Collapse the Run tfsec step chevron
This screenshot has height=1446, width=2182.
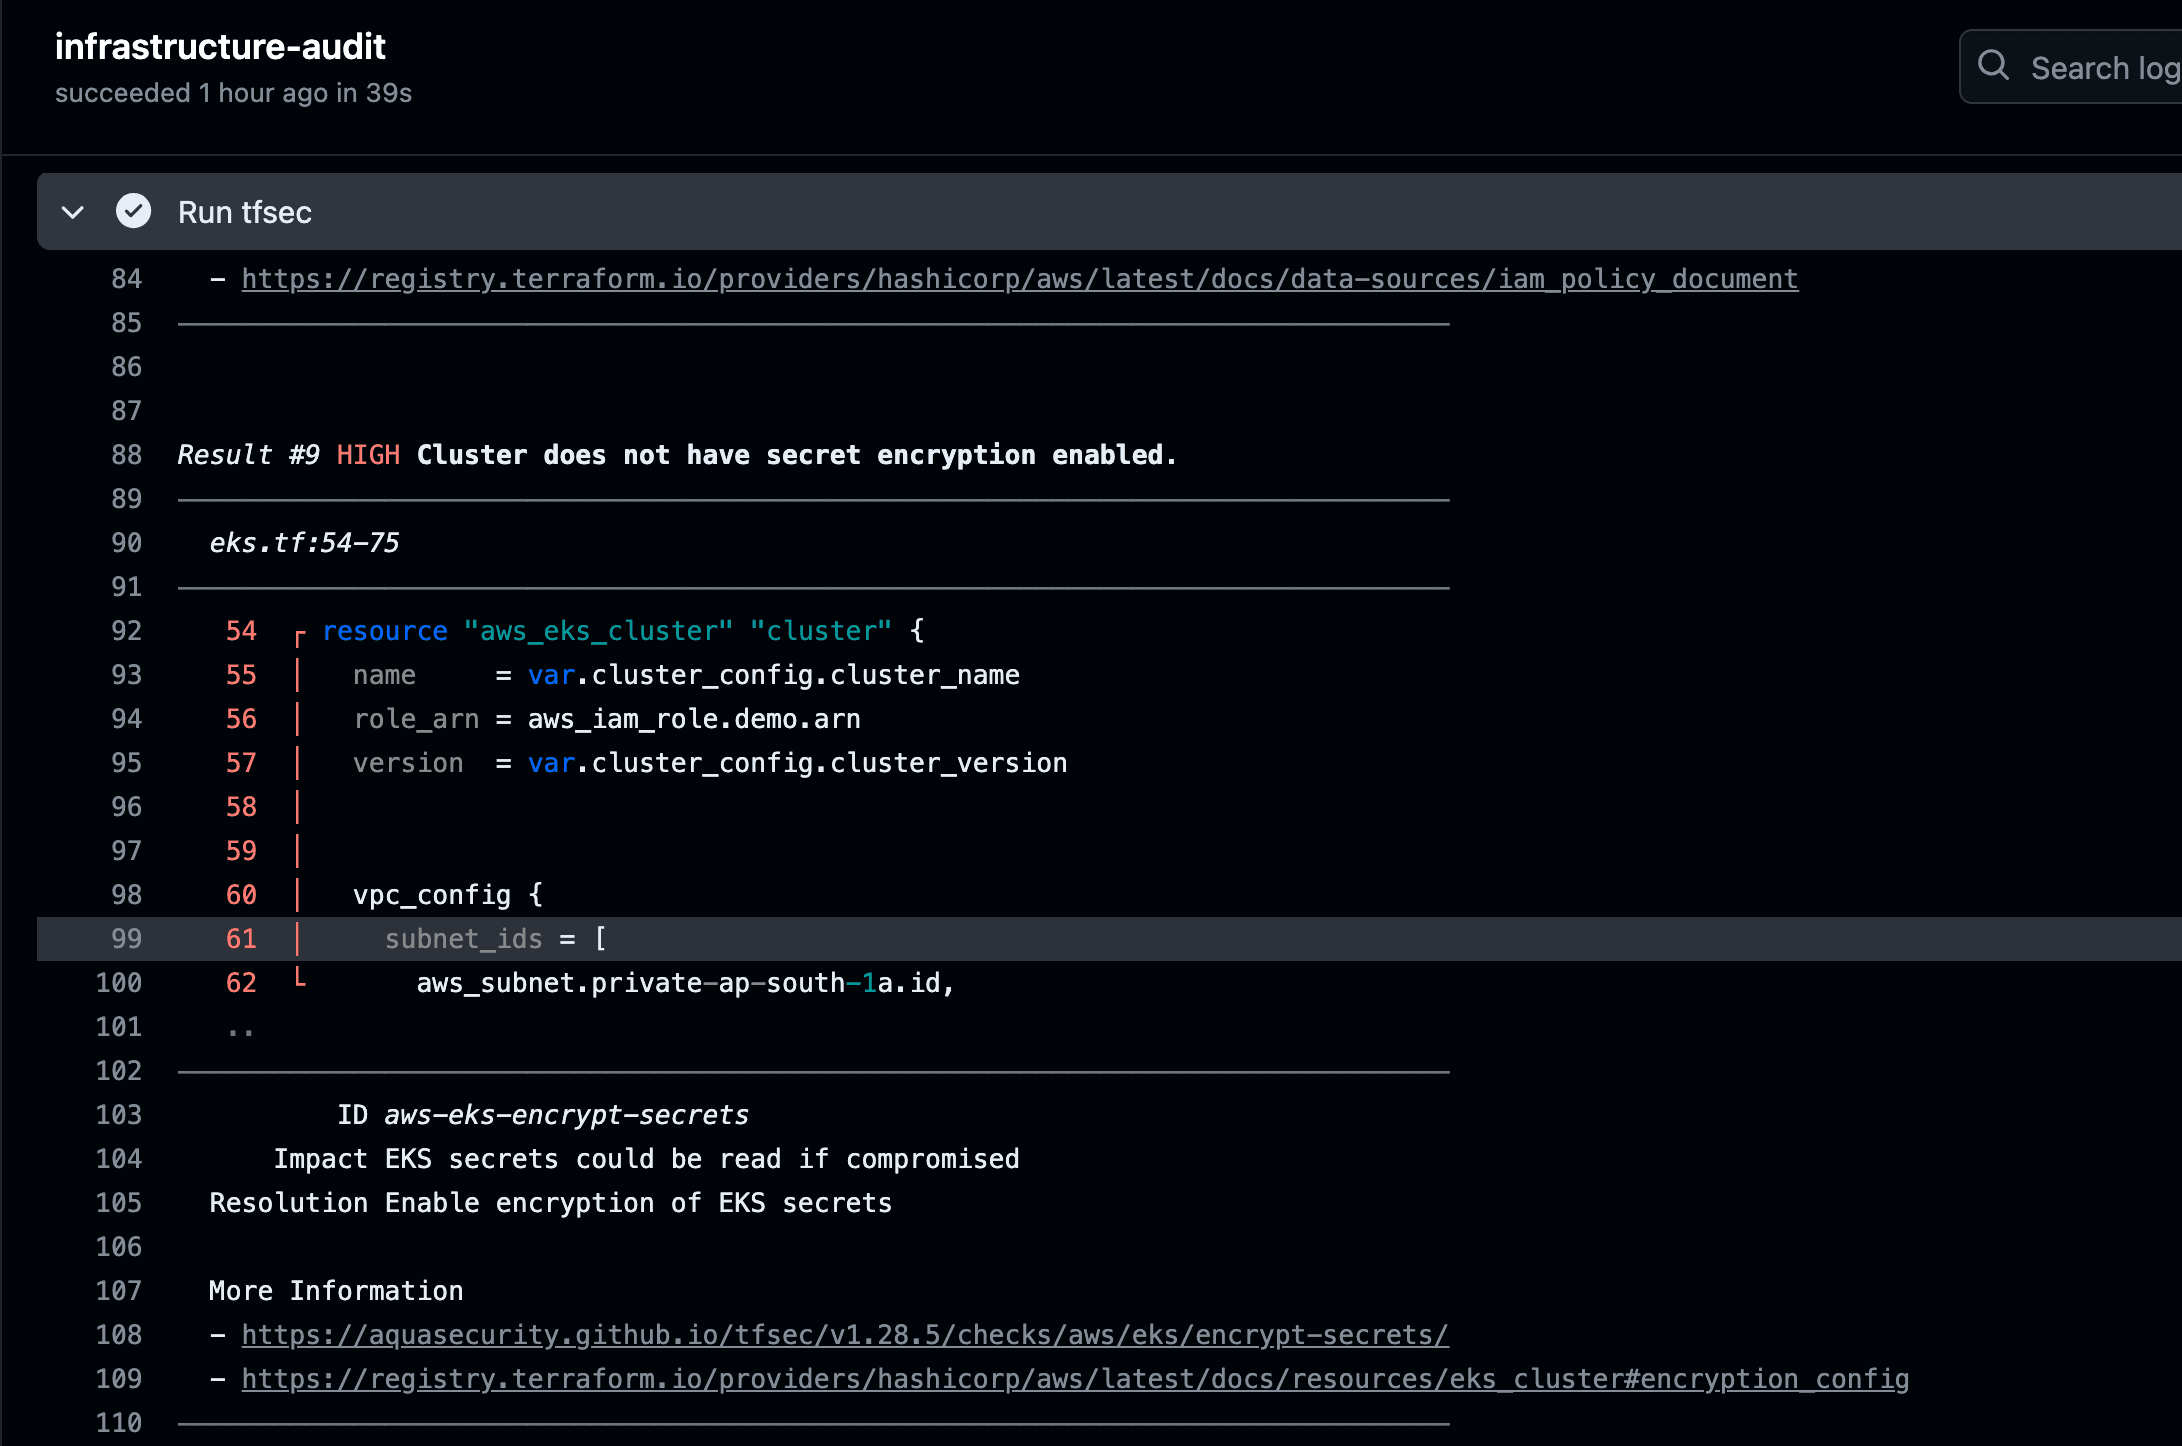click(x=72, y=212)
